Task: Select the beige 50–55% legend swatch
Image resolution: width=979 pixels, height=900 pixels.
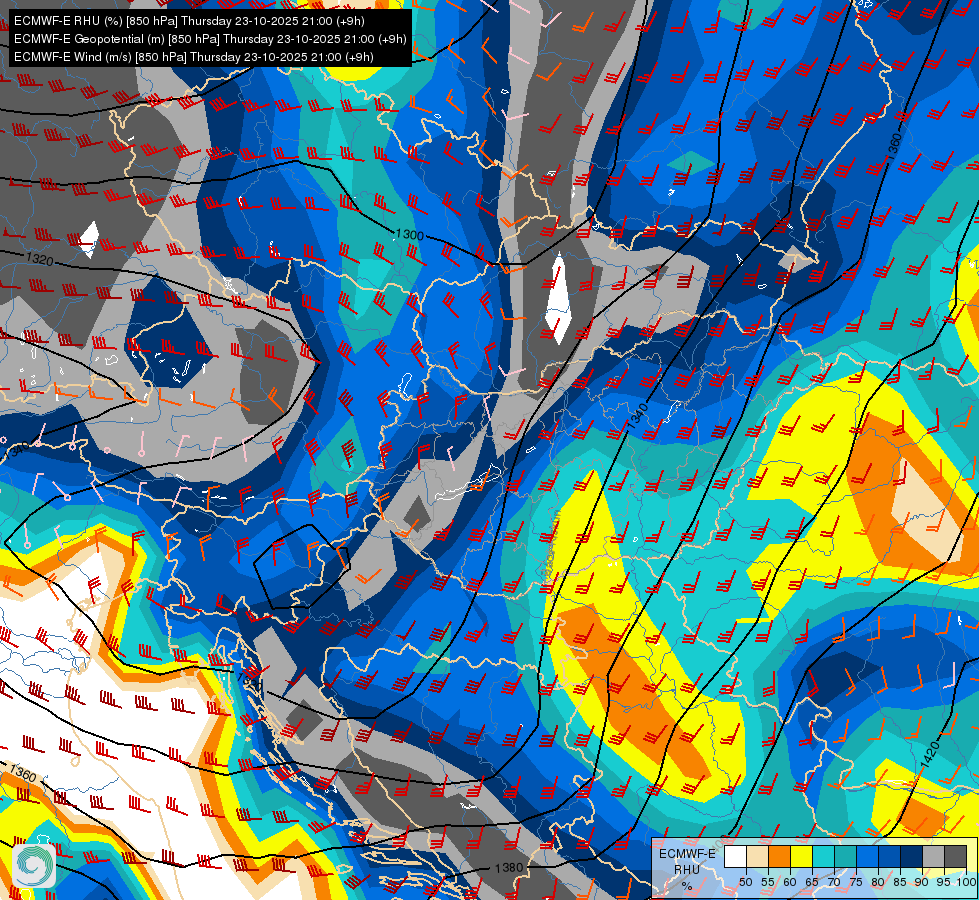Action: [757, 856]
